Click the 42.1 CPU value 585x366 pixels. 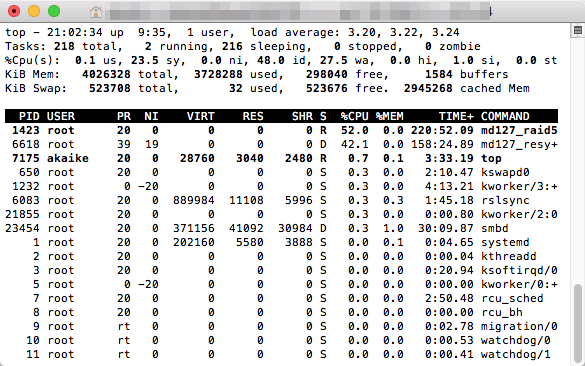[354, 144]
